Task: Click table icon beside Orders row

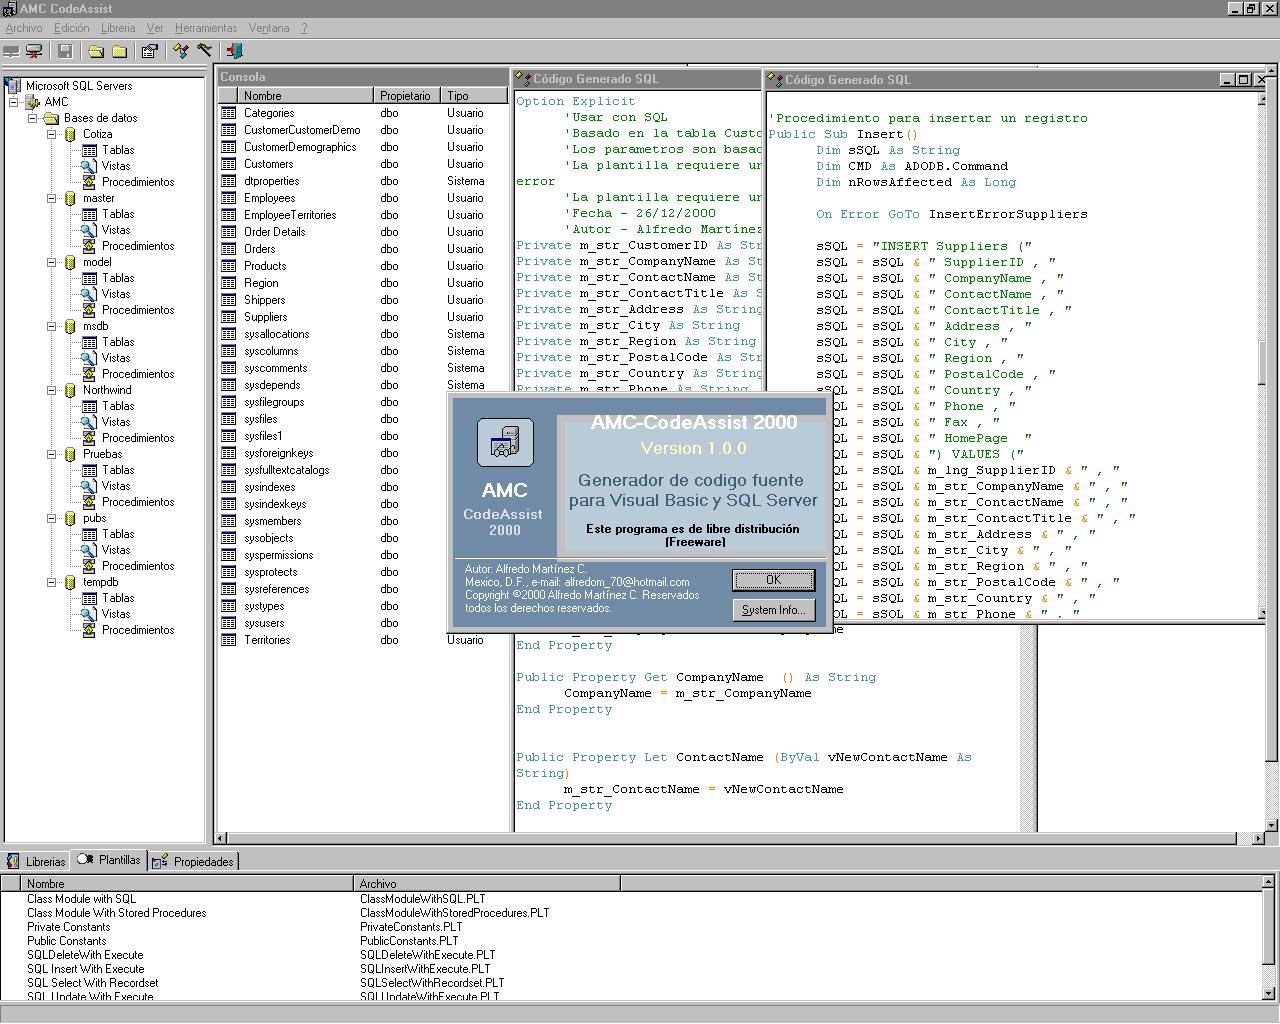Action: click(x=229, y=249)
